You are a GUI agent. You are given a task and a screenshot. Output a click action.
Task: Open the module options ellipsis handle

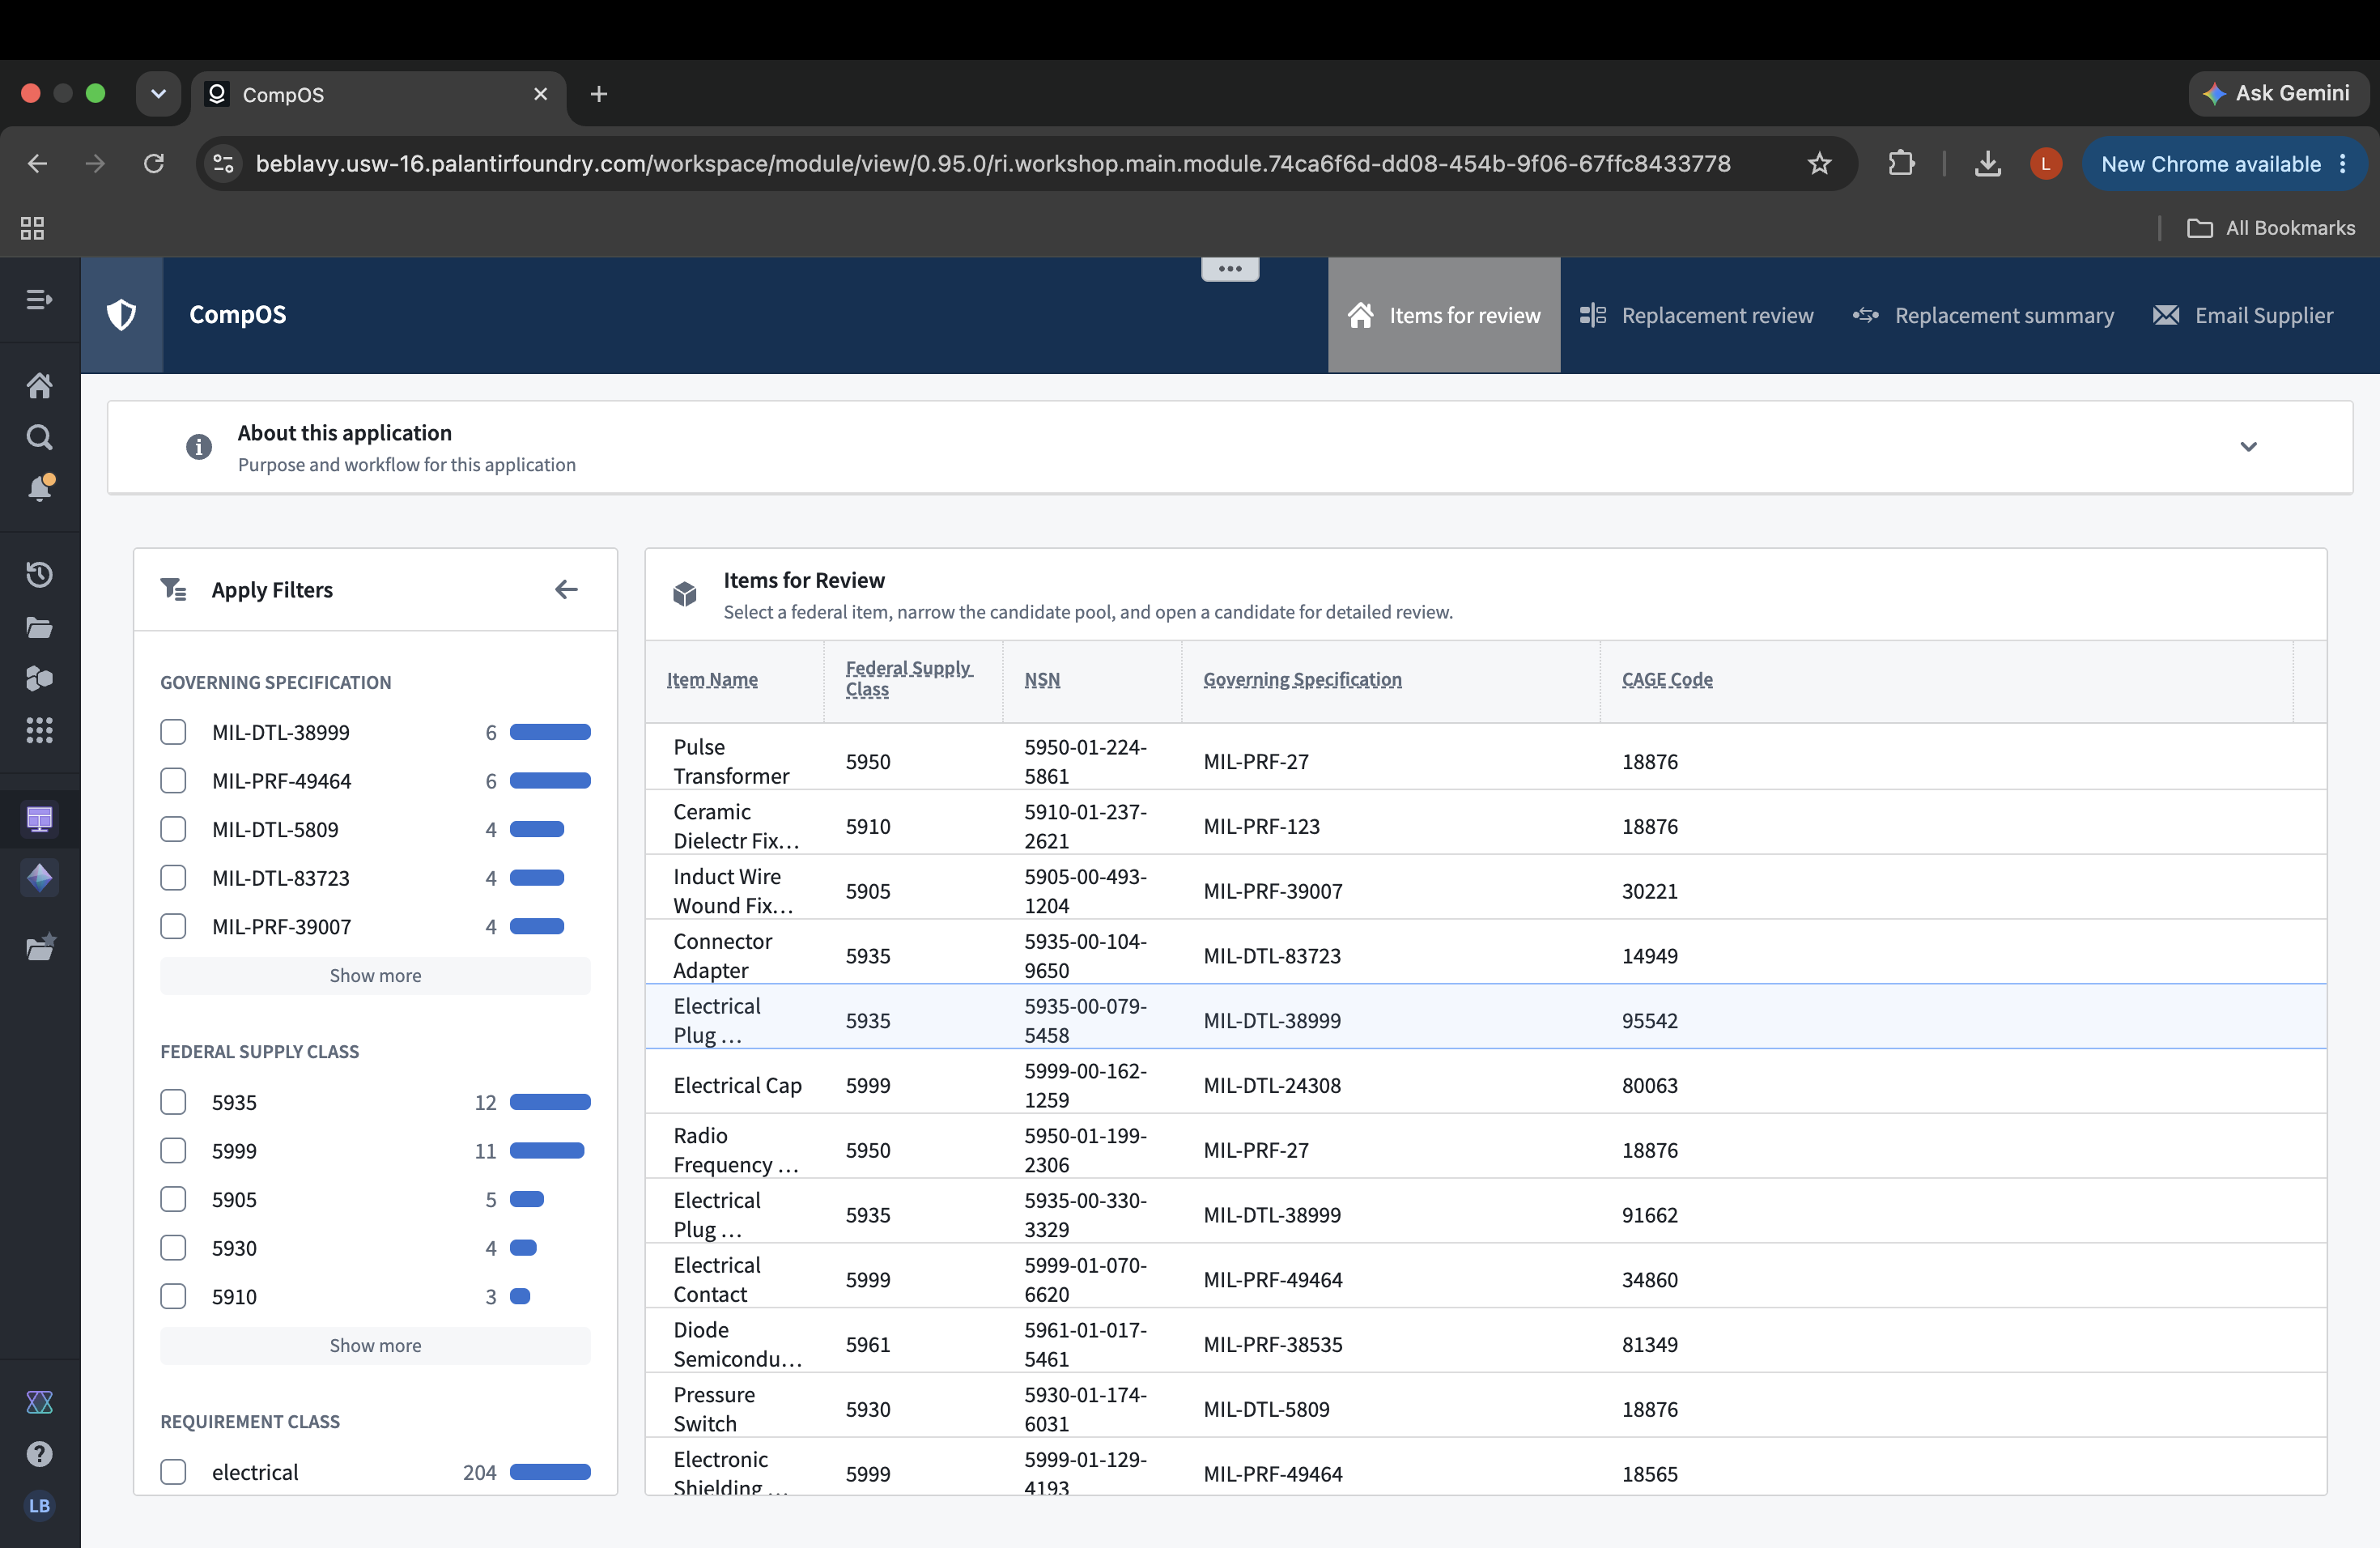pos(1230,269)
